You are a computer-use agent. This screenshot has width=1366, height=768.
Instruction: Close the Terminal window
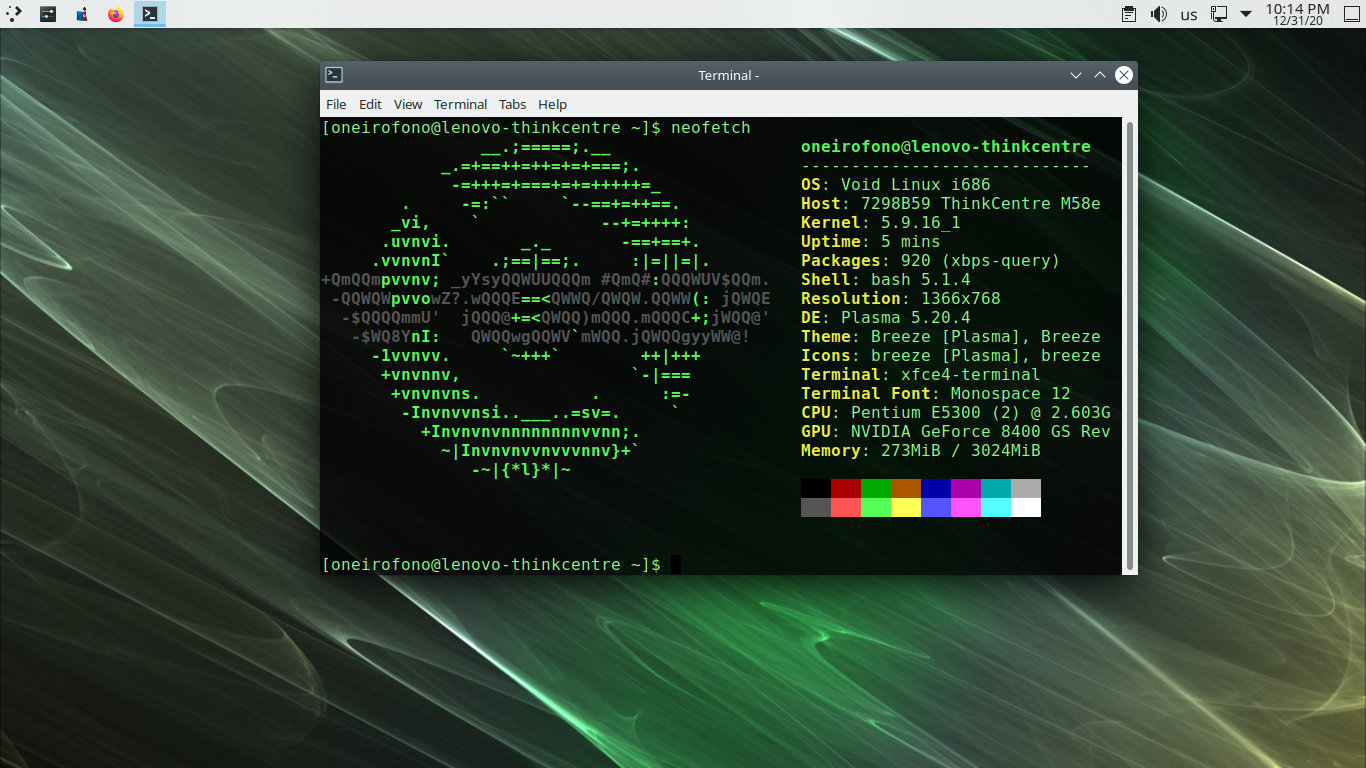1124,75
